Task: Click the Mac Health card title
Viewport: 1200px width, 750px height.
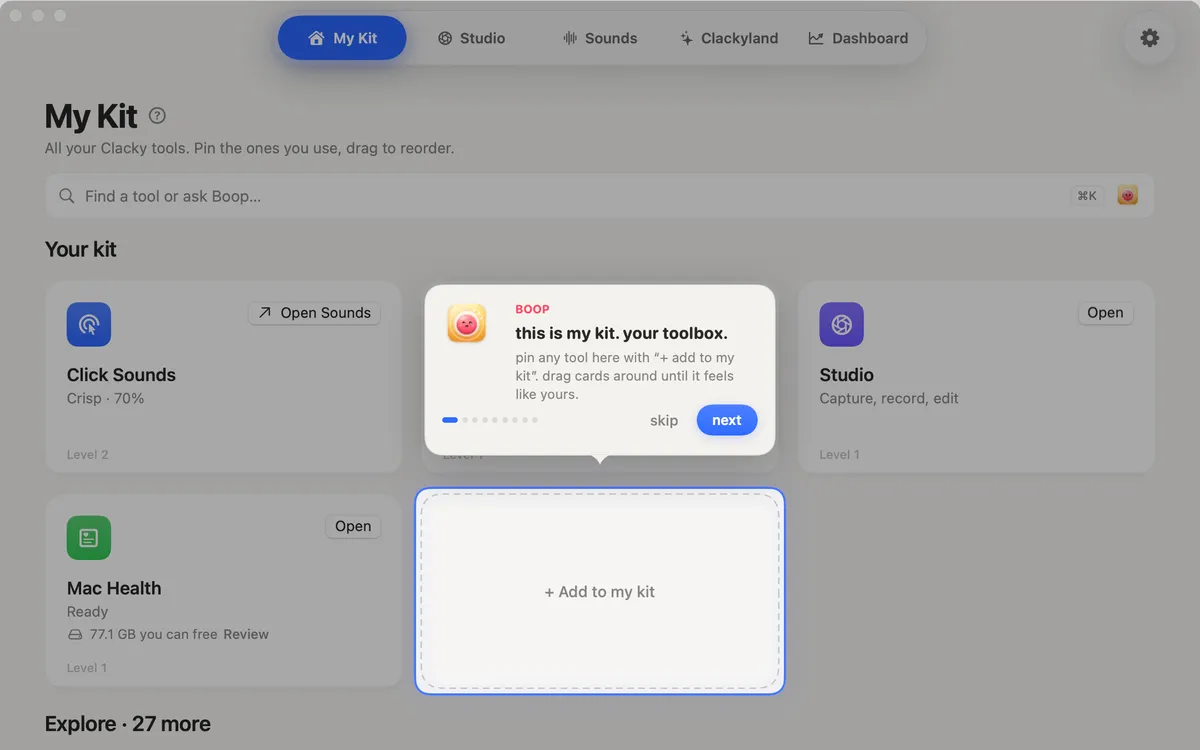Action: [114, 588]
